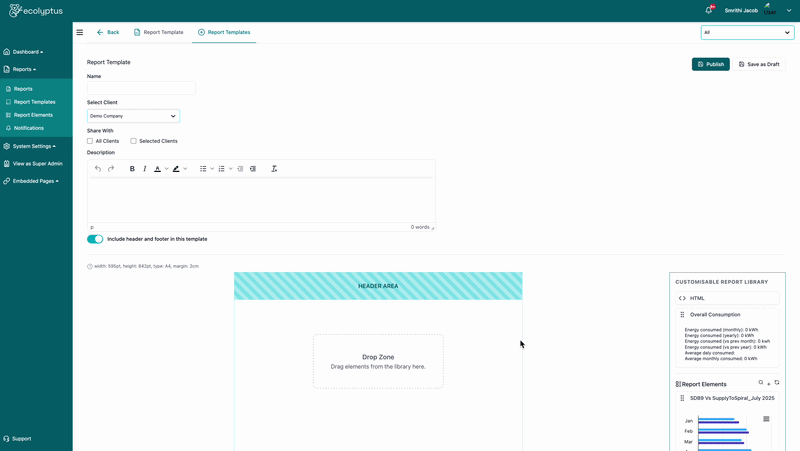Click the redo icon in the editor
The image size is (800, 451).
click(x=111, y=168)
